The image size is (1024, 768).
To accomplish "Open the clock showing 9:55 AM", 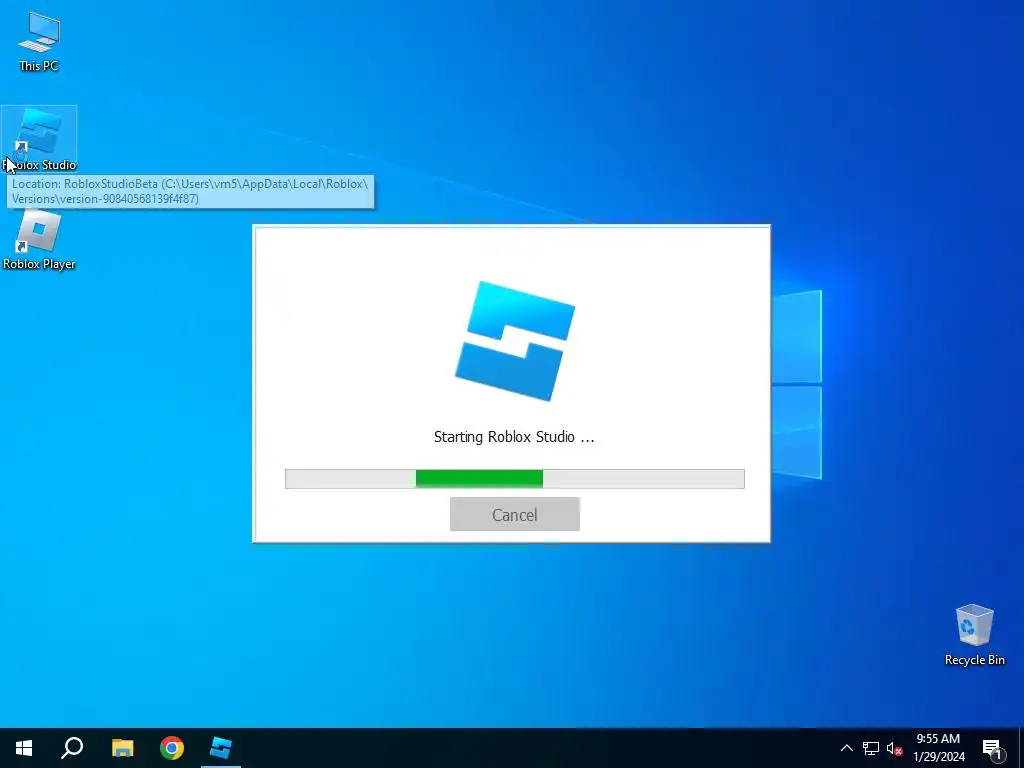I will 938,748.
